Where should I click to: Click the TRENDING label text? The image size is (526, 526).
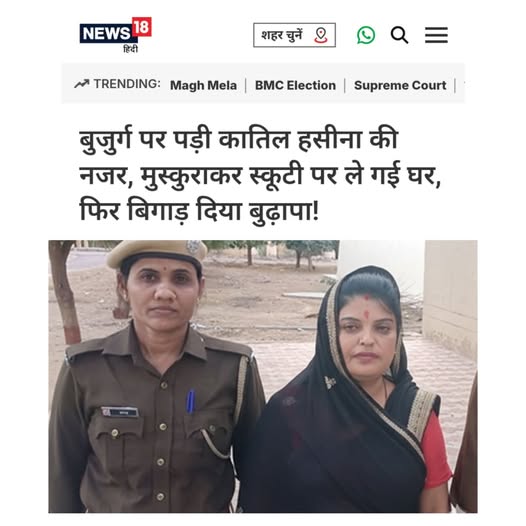[x=127, y=84]
